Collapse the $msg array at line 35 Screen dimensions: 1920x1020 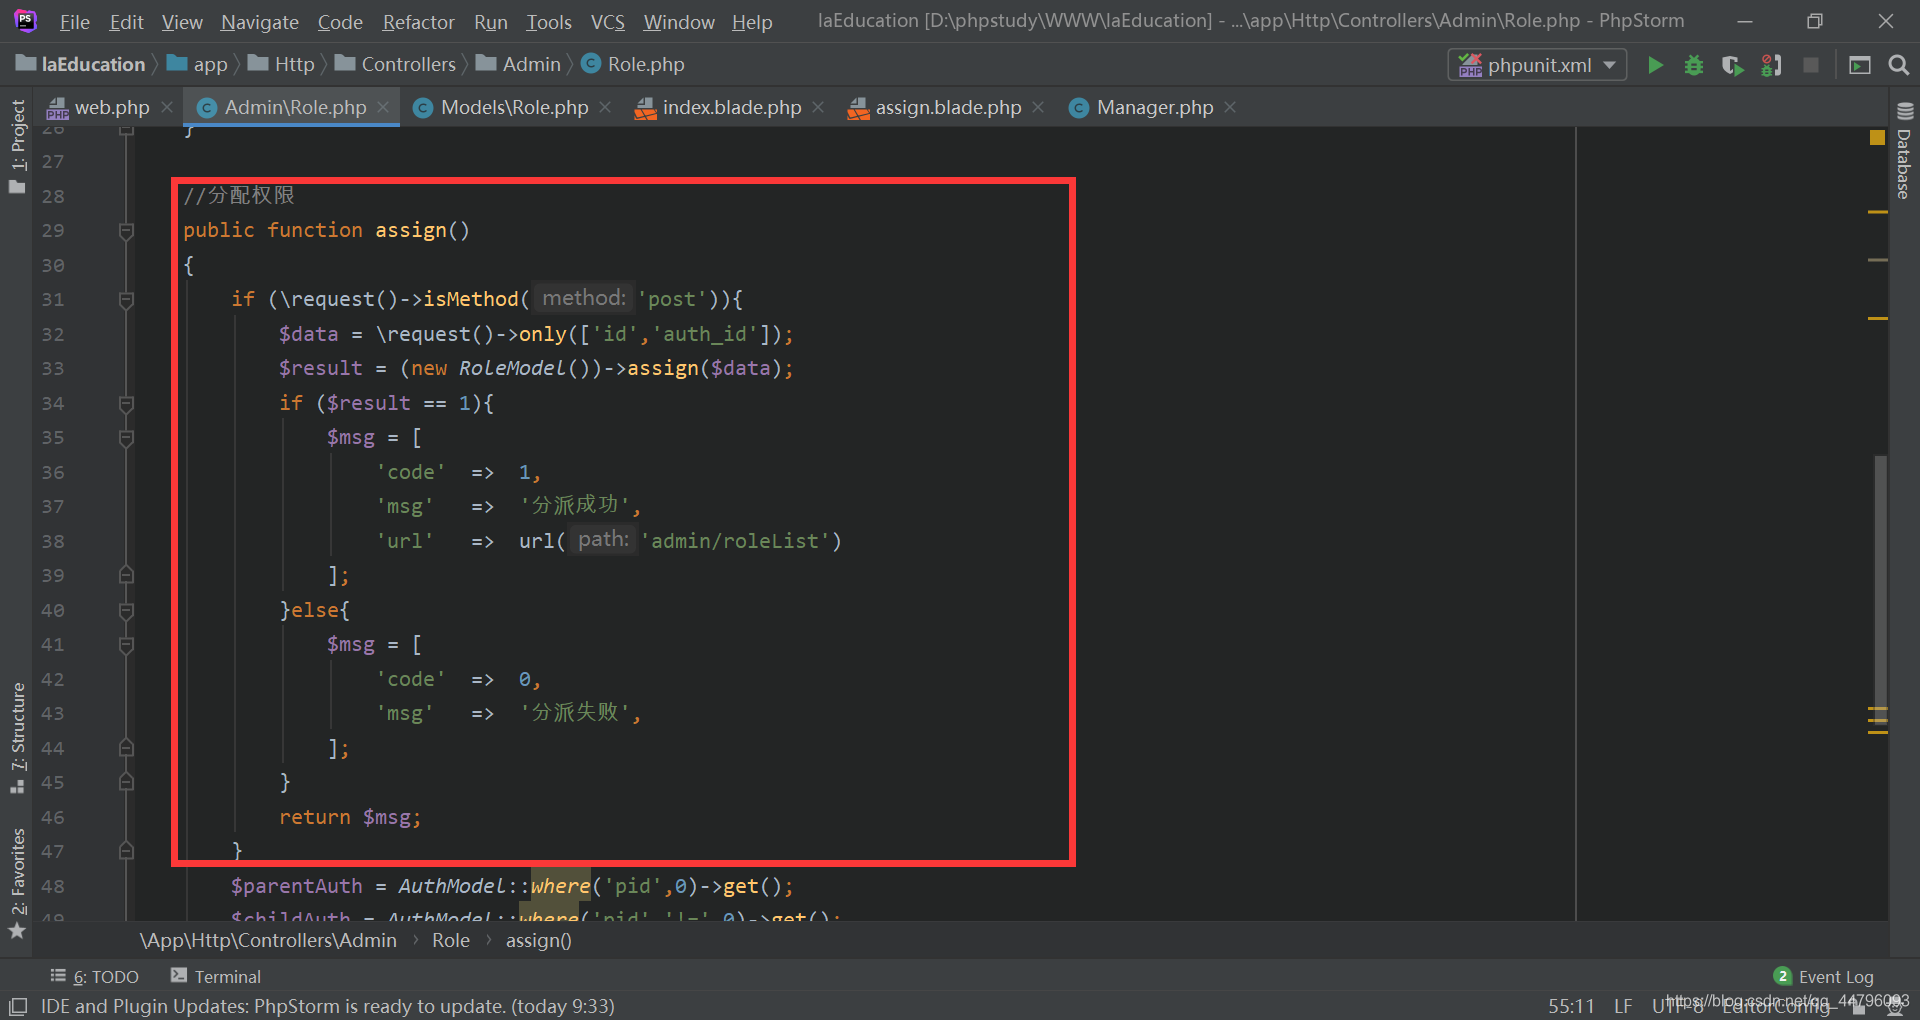(x=126, y=438)
